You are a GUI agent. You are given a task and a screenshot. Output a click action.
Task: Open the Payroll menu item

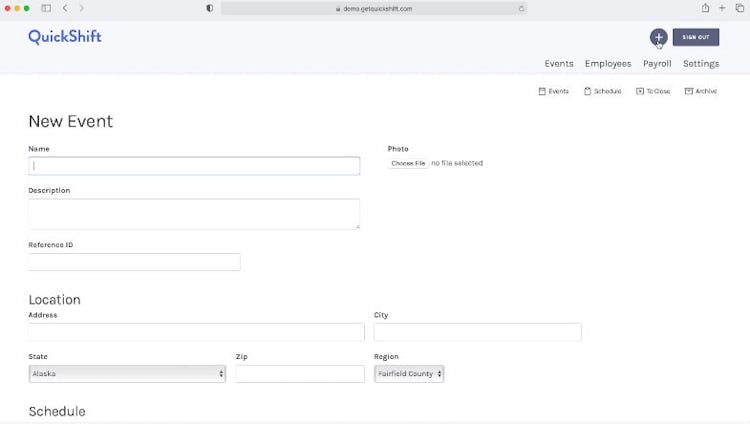[x=657, y=64]
